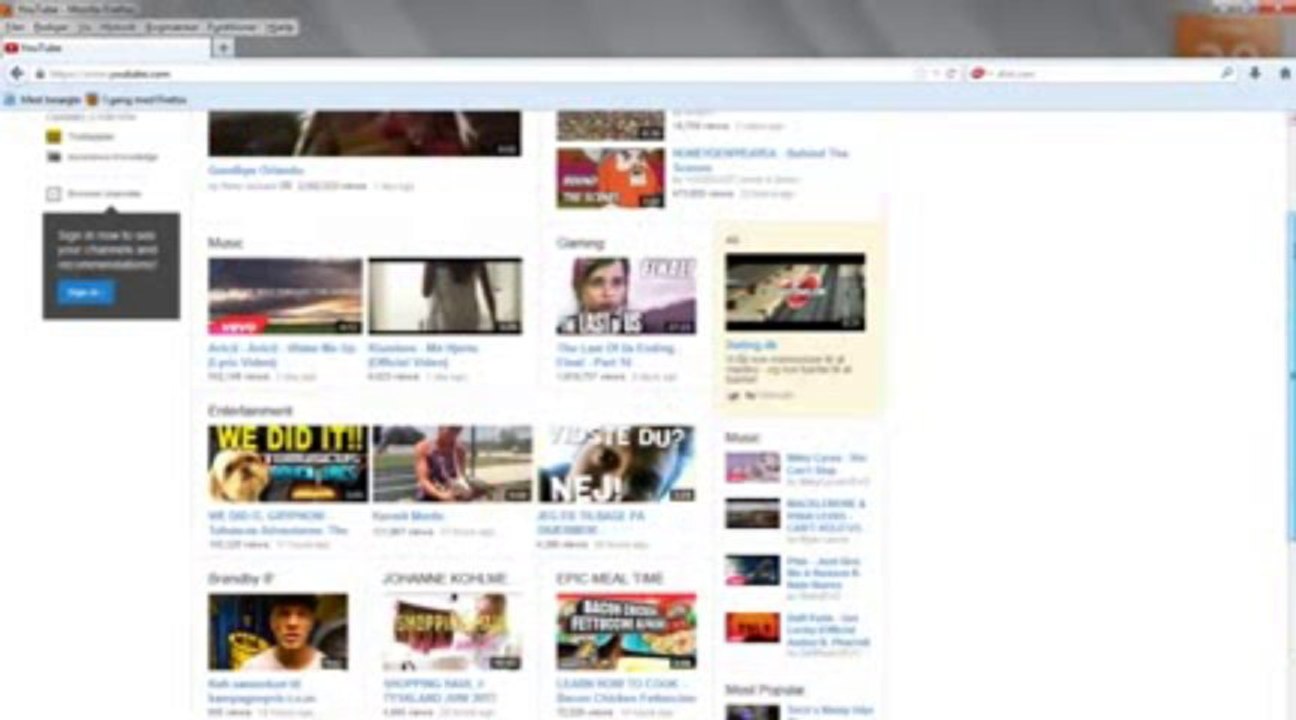
Task: Click the Goodbye Orlando video thumbnail
Action: click(364, 133)
